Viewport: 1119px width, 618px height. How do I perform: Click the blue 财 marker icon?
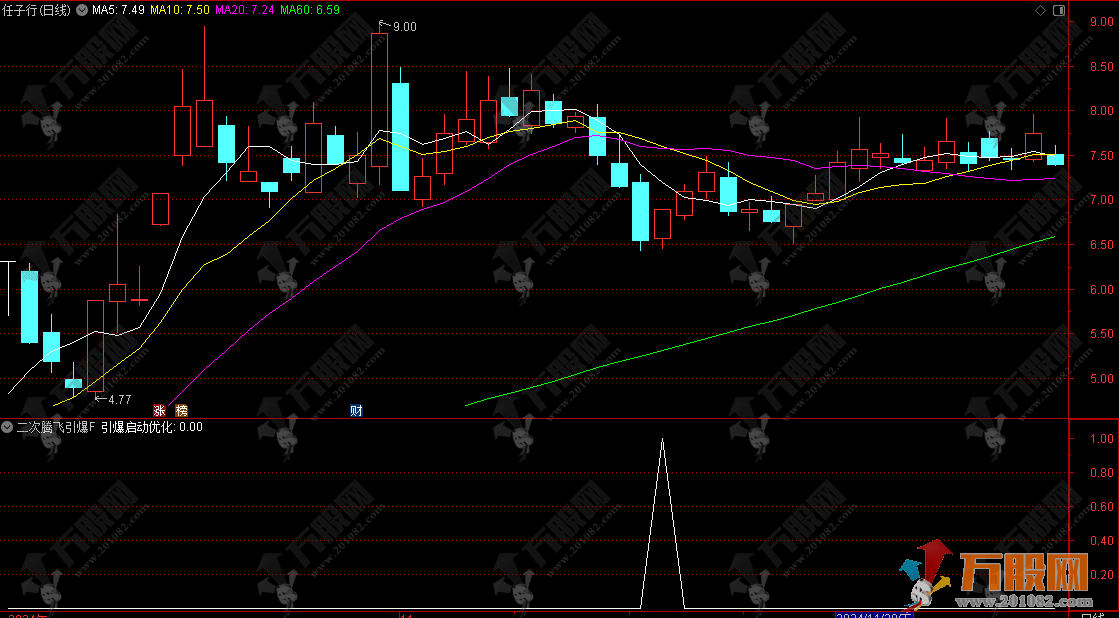[356, 410]
